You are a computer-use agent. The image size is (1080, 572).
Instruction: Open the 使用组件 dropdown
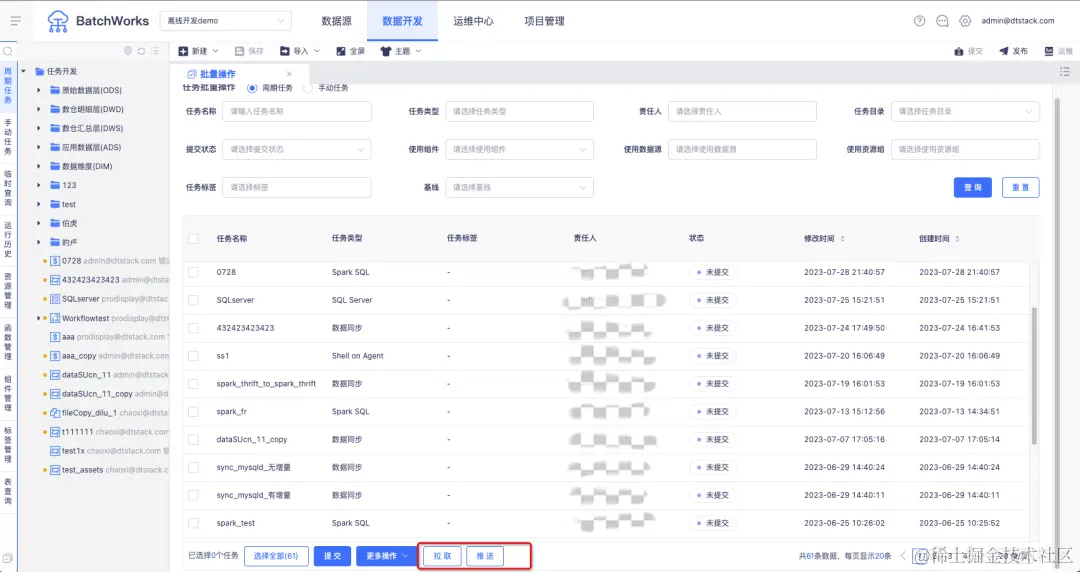[519, 150]
